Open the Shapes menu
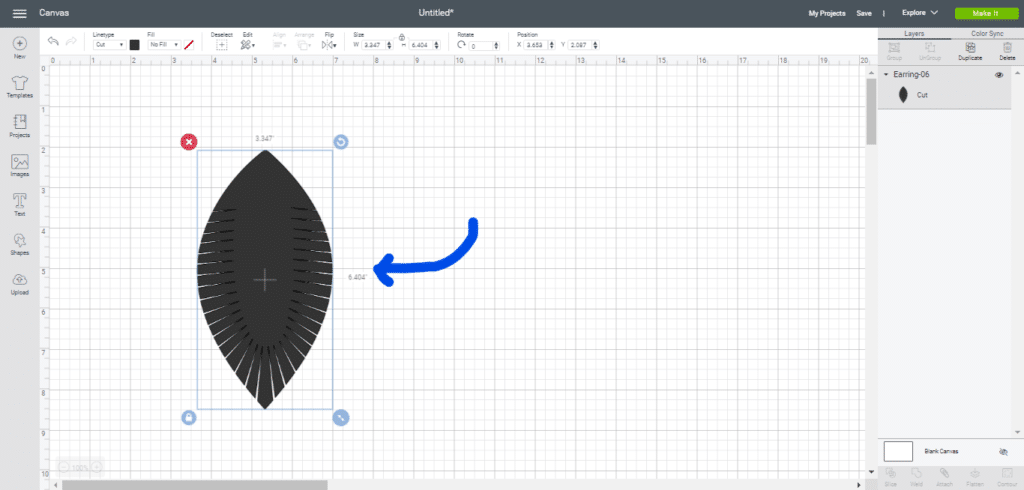 point(19,241)
